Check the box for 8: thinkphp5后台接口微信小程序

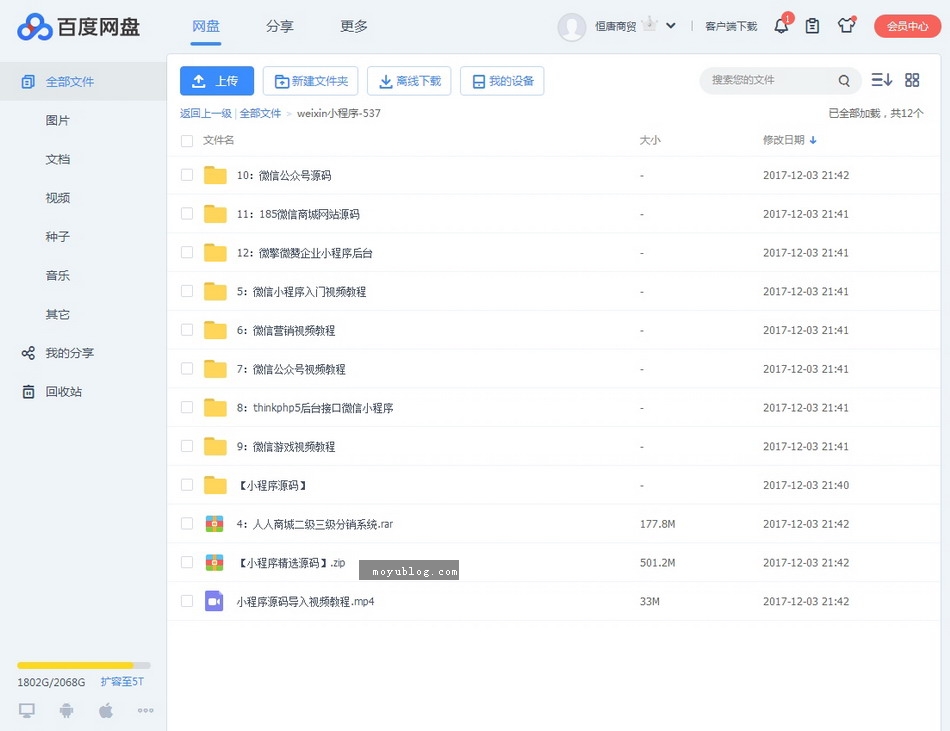[187, 408]
